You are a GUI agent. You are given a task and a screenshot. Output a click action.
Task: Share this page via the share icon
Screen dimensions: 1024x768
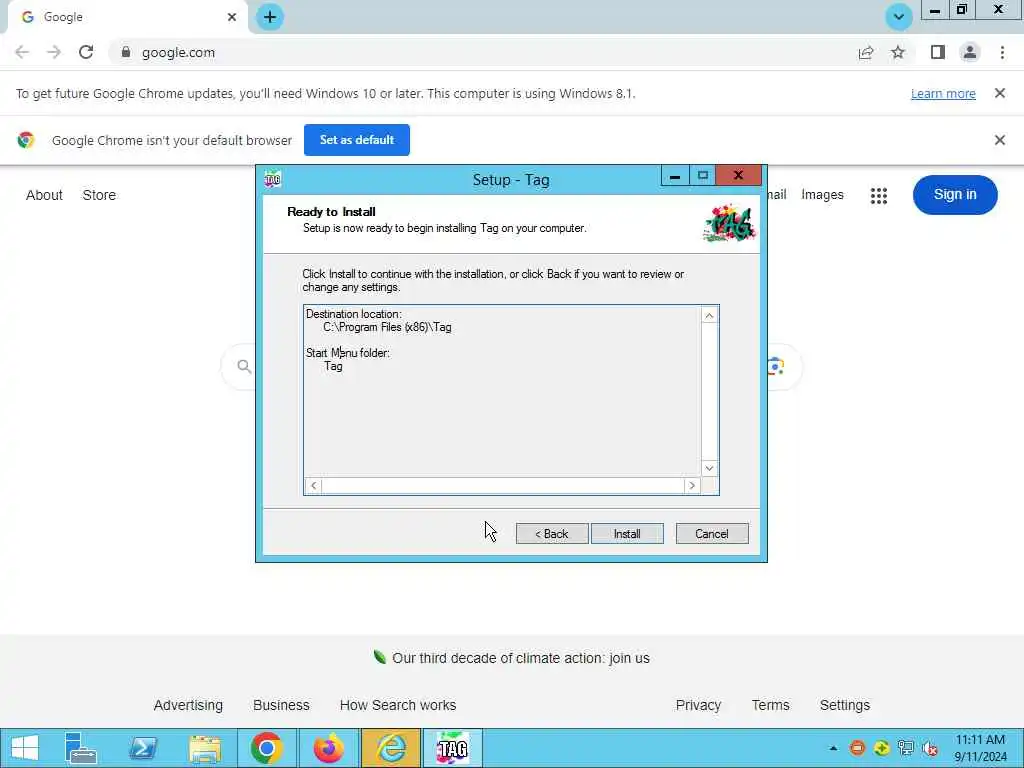pos(866,52)
